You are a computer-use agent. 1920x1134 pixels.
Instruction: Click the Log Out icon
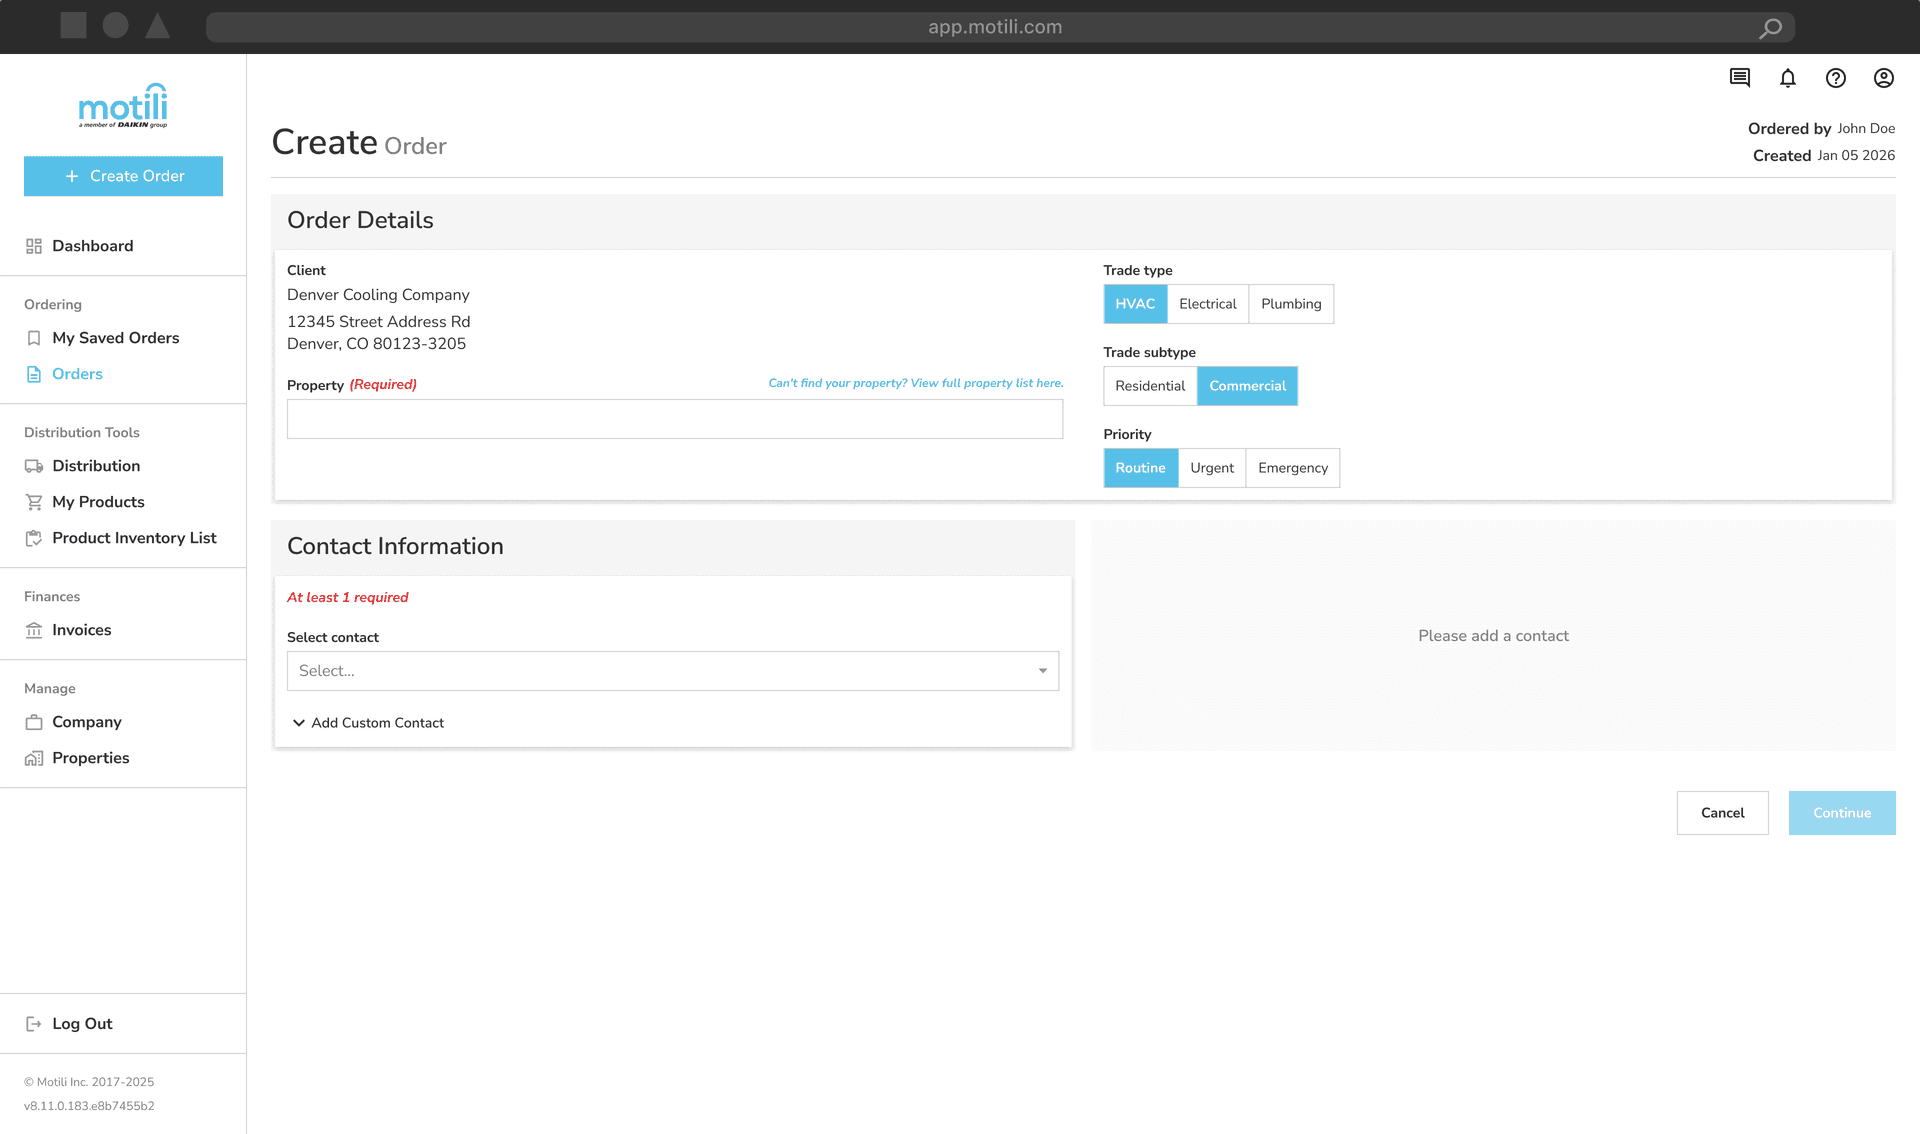click(33, 1023)
